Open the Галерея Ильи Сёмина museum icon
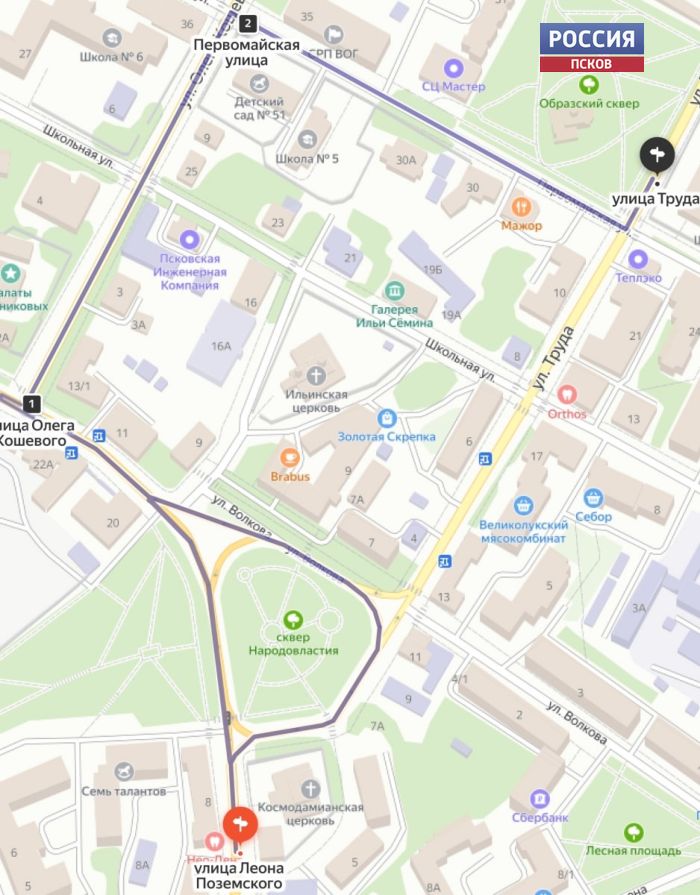Image resolution: width=700 pixels, height=895 pixels. click(x=395, y=291)
